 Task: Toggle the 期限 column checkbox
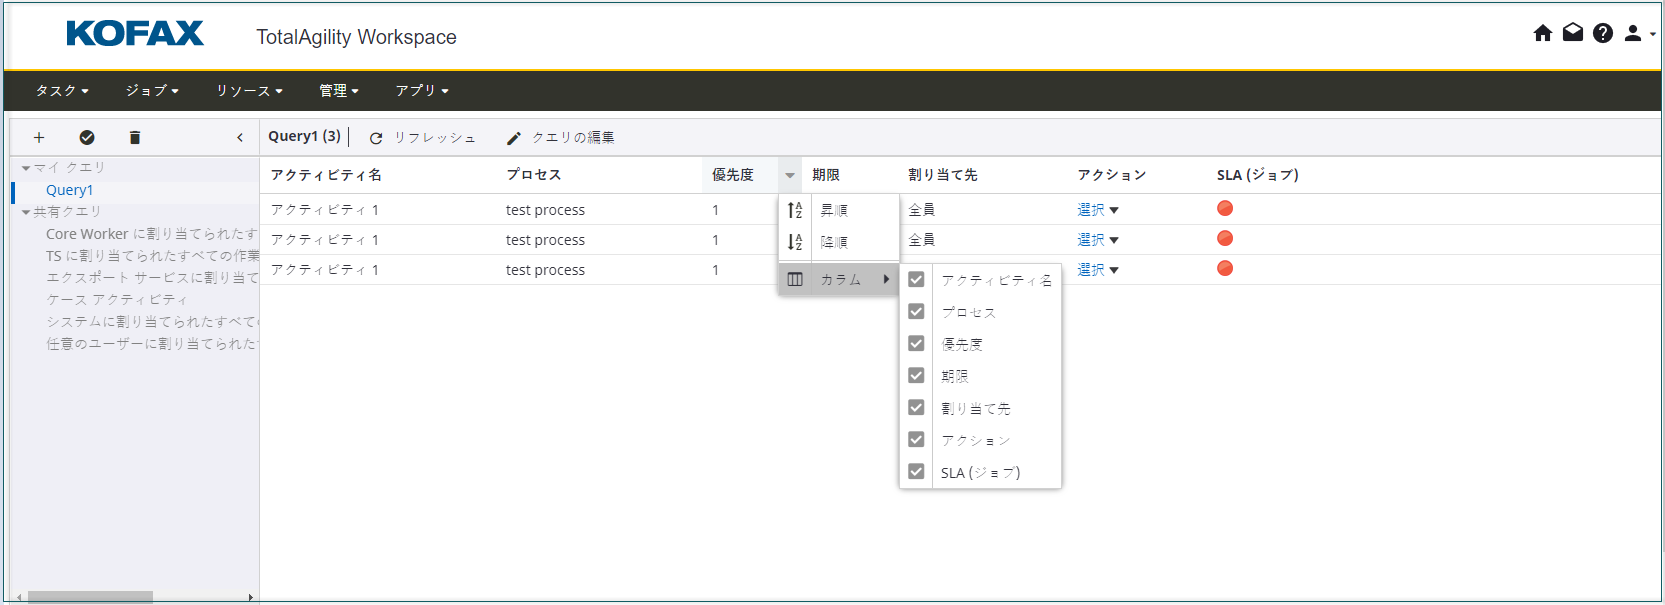click(916, 376)
